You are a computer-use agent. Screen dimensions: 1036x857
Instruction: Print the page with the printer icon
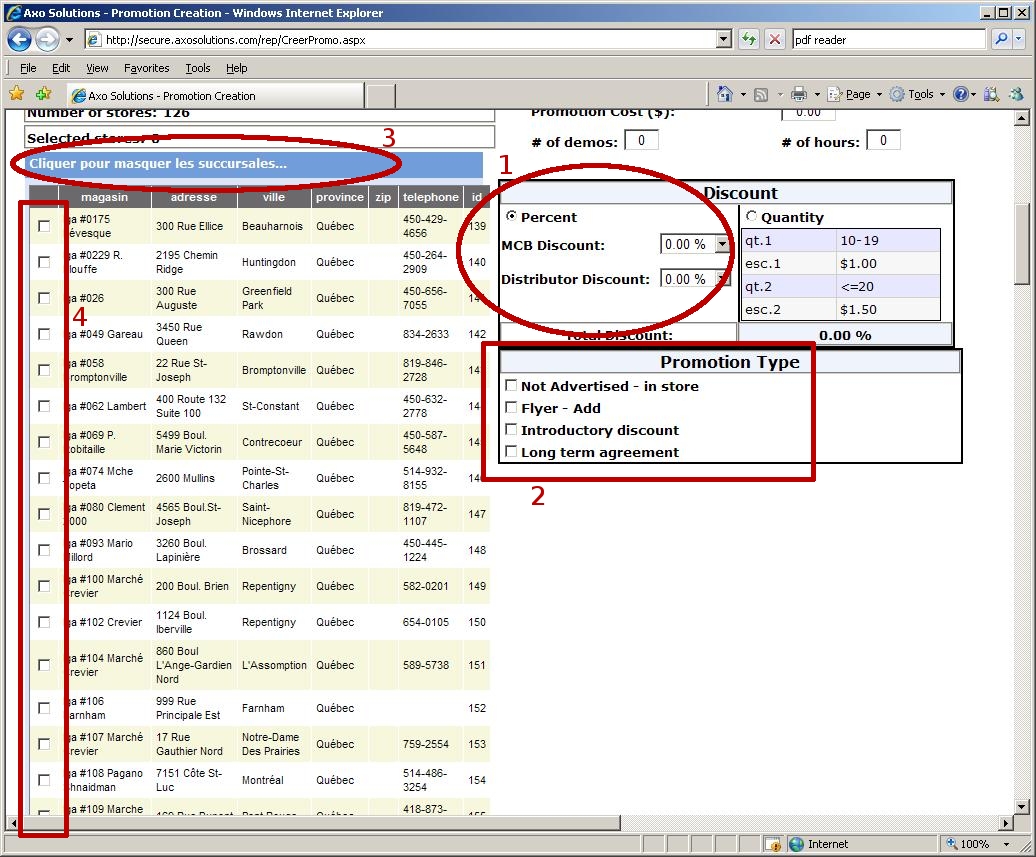click(799, 94)
